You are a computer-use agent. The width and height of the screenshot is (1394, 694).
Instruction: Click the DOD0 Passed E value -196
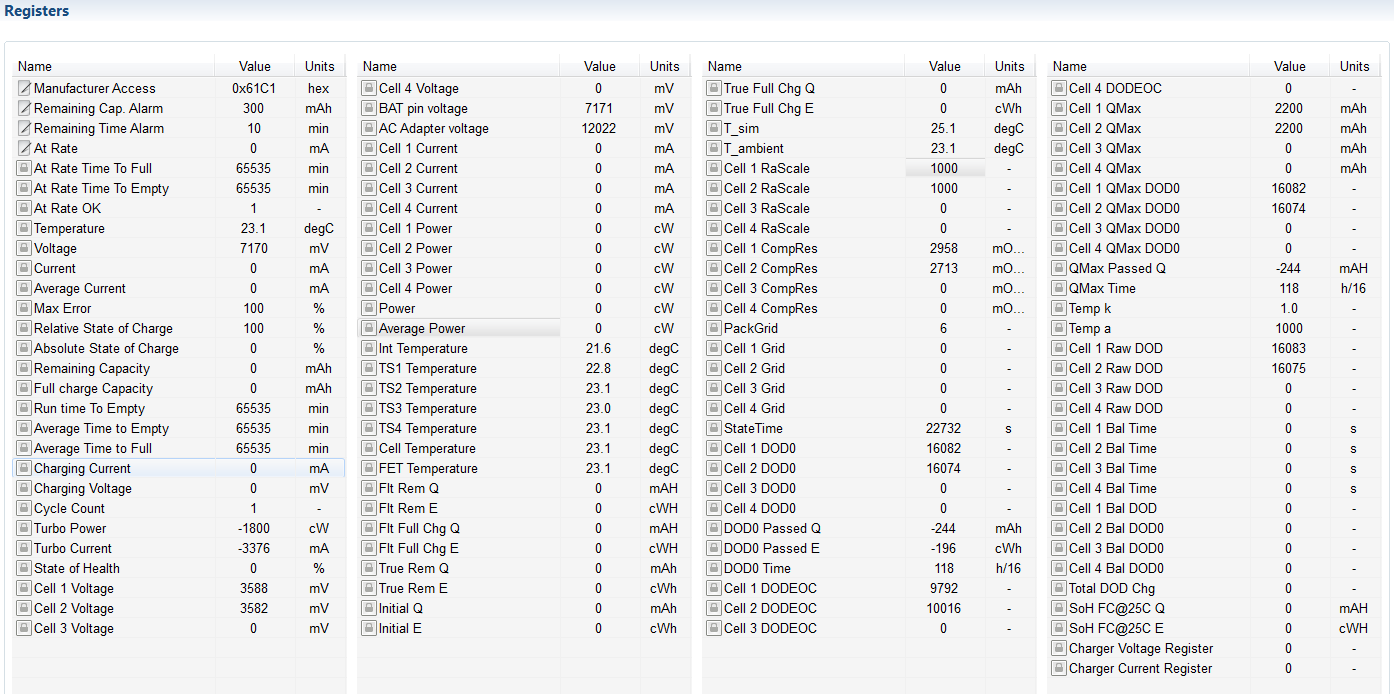[944, 548]
